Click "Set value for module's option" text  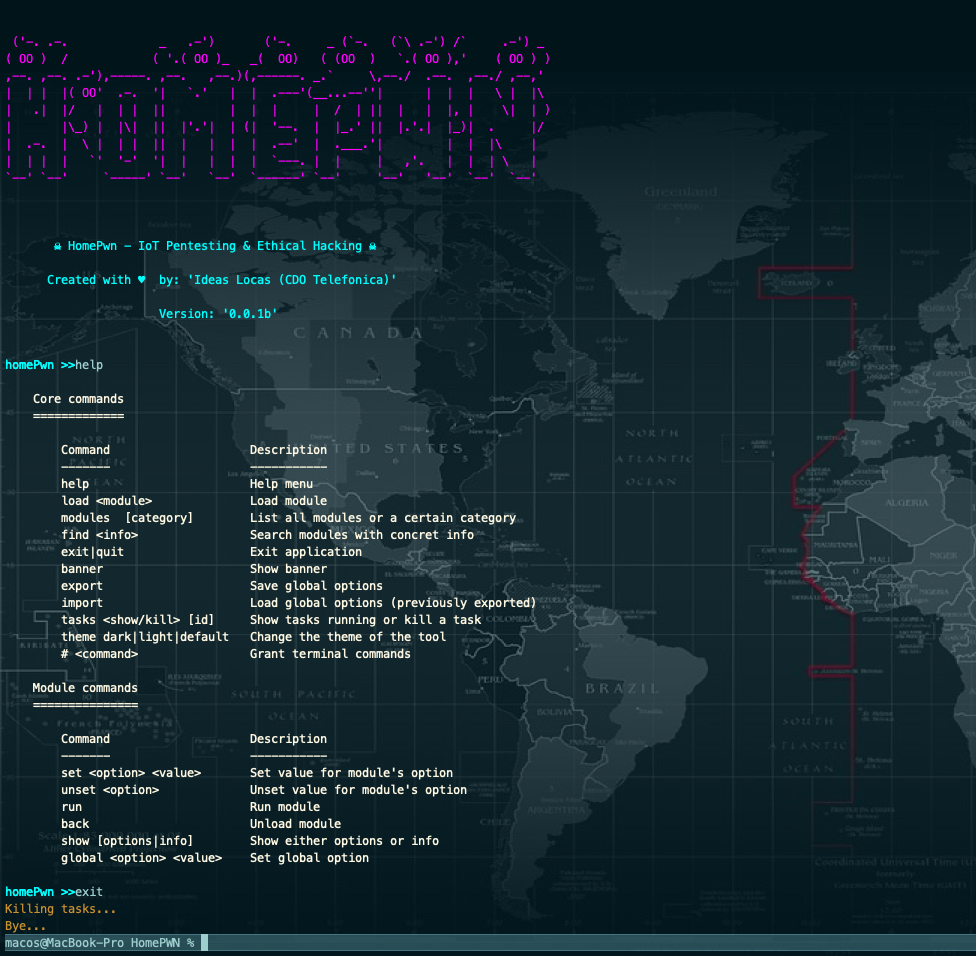tap(351, 772)
